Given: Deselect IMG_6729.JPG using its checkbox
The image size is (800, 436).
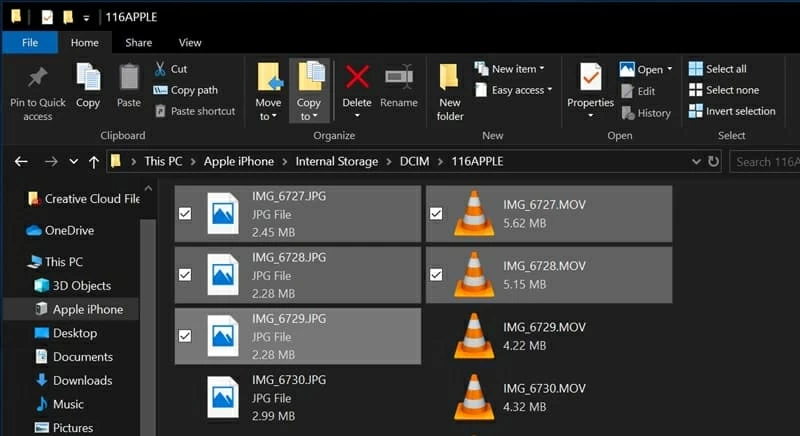Looking at the screenshot, I should point(185,336).
